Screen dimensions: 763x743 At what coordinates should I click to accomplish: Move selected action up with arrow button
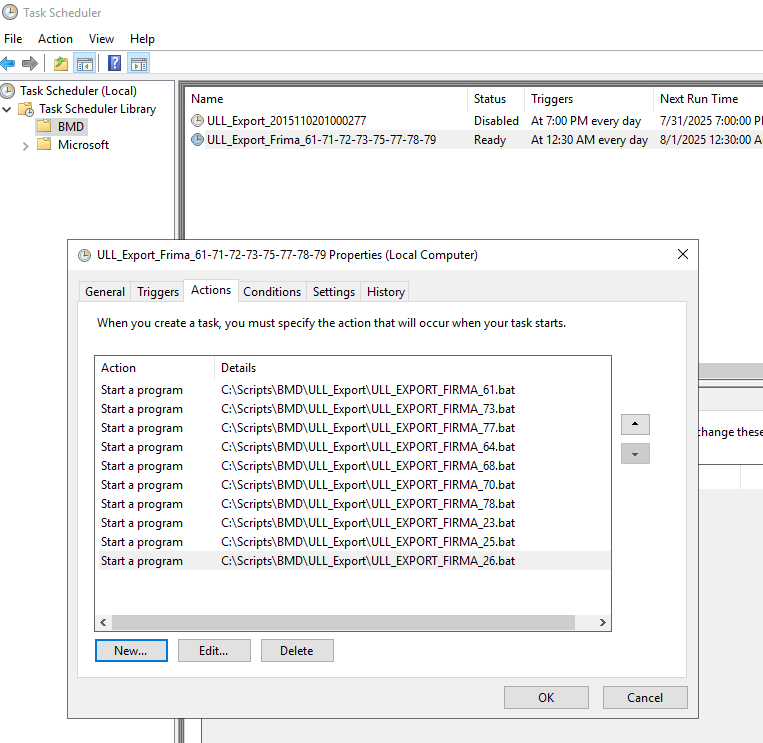point(635,424)
